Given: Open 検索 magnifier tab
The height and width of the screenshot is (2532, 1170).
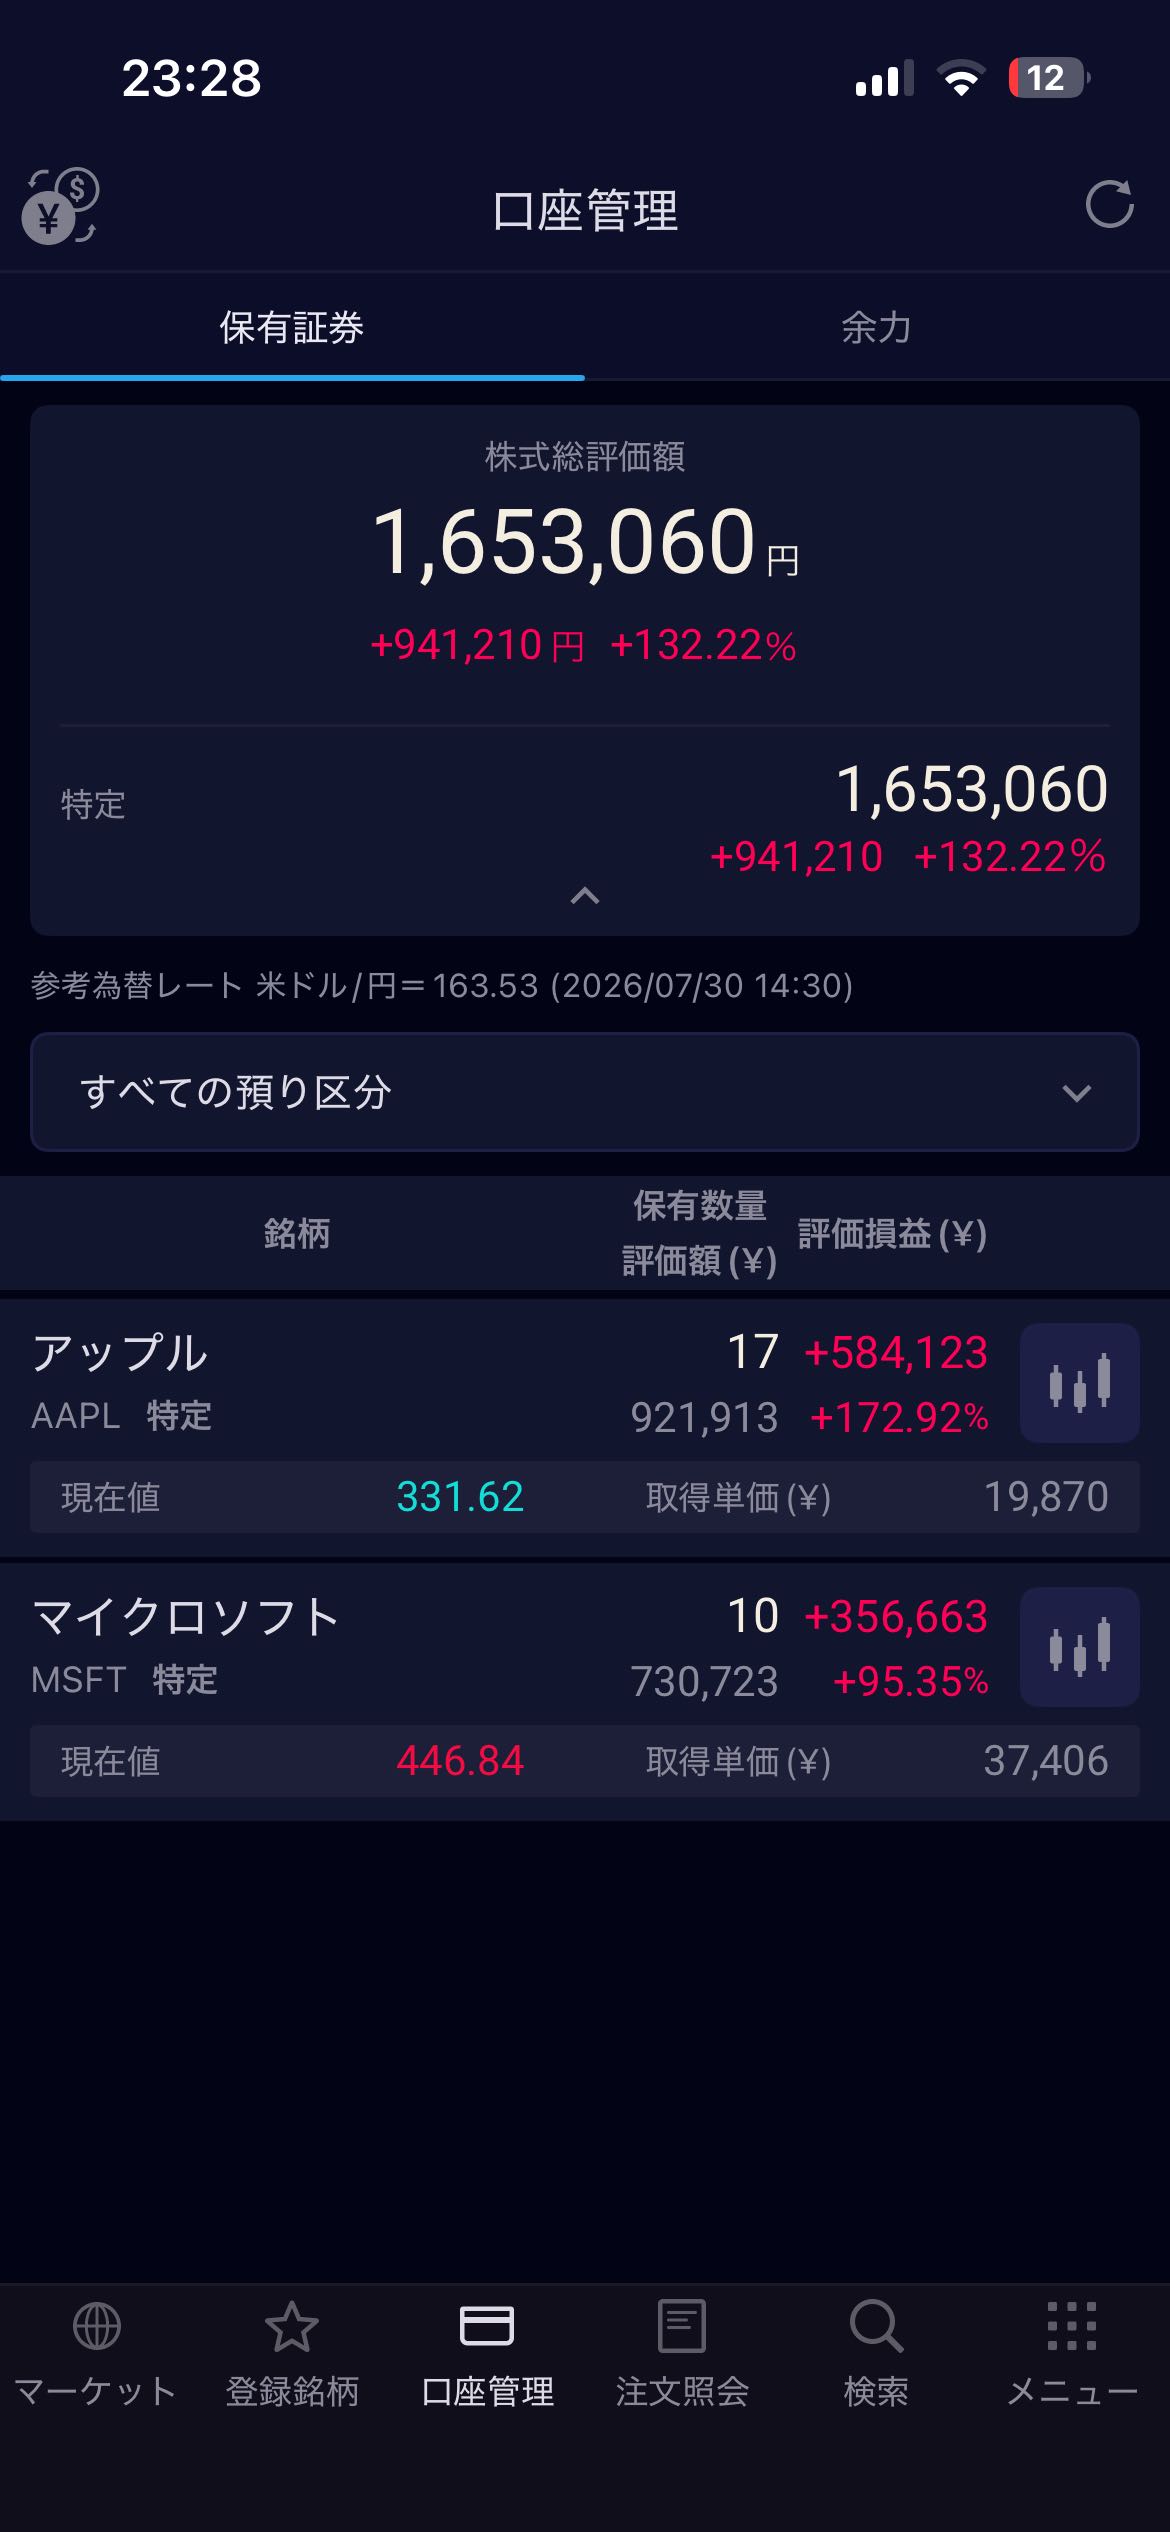Looking at the screenshot, I should [x=876, y=2355].
